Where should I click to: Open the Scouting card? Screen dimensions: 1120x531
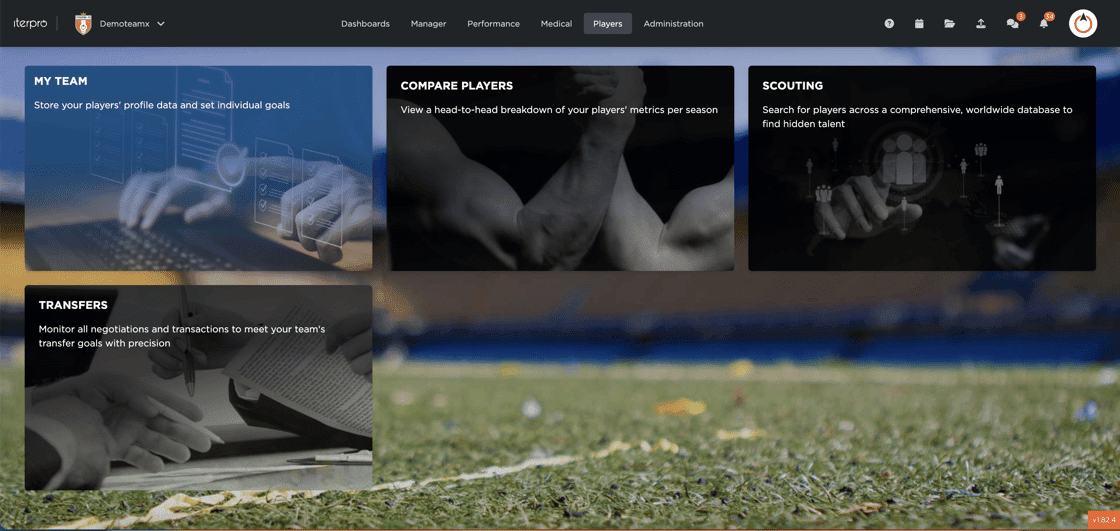pyautogui.click(x=922, y=168)
